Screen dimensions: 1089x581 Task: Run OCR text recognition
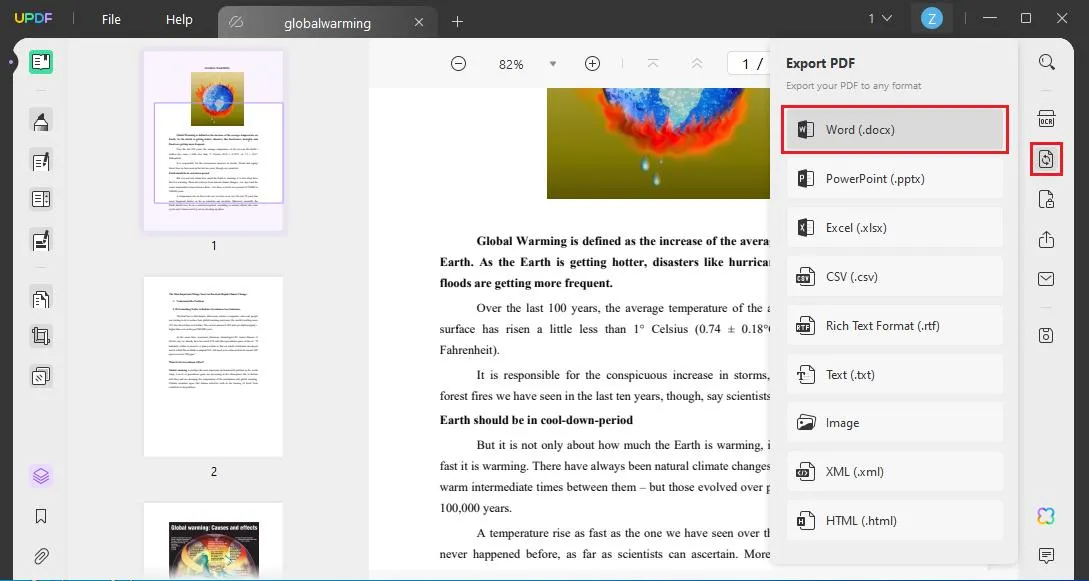tap(1047, 119)
